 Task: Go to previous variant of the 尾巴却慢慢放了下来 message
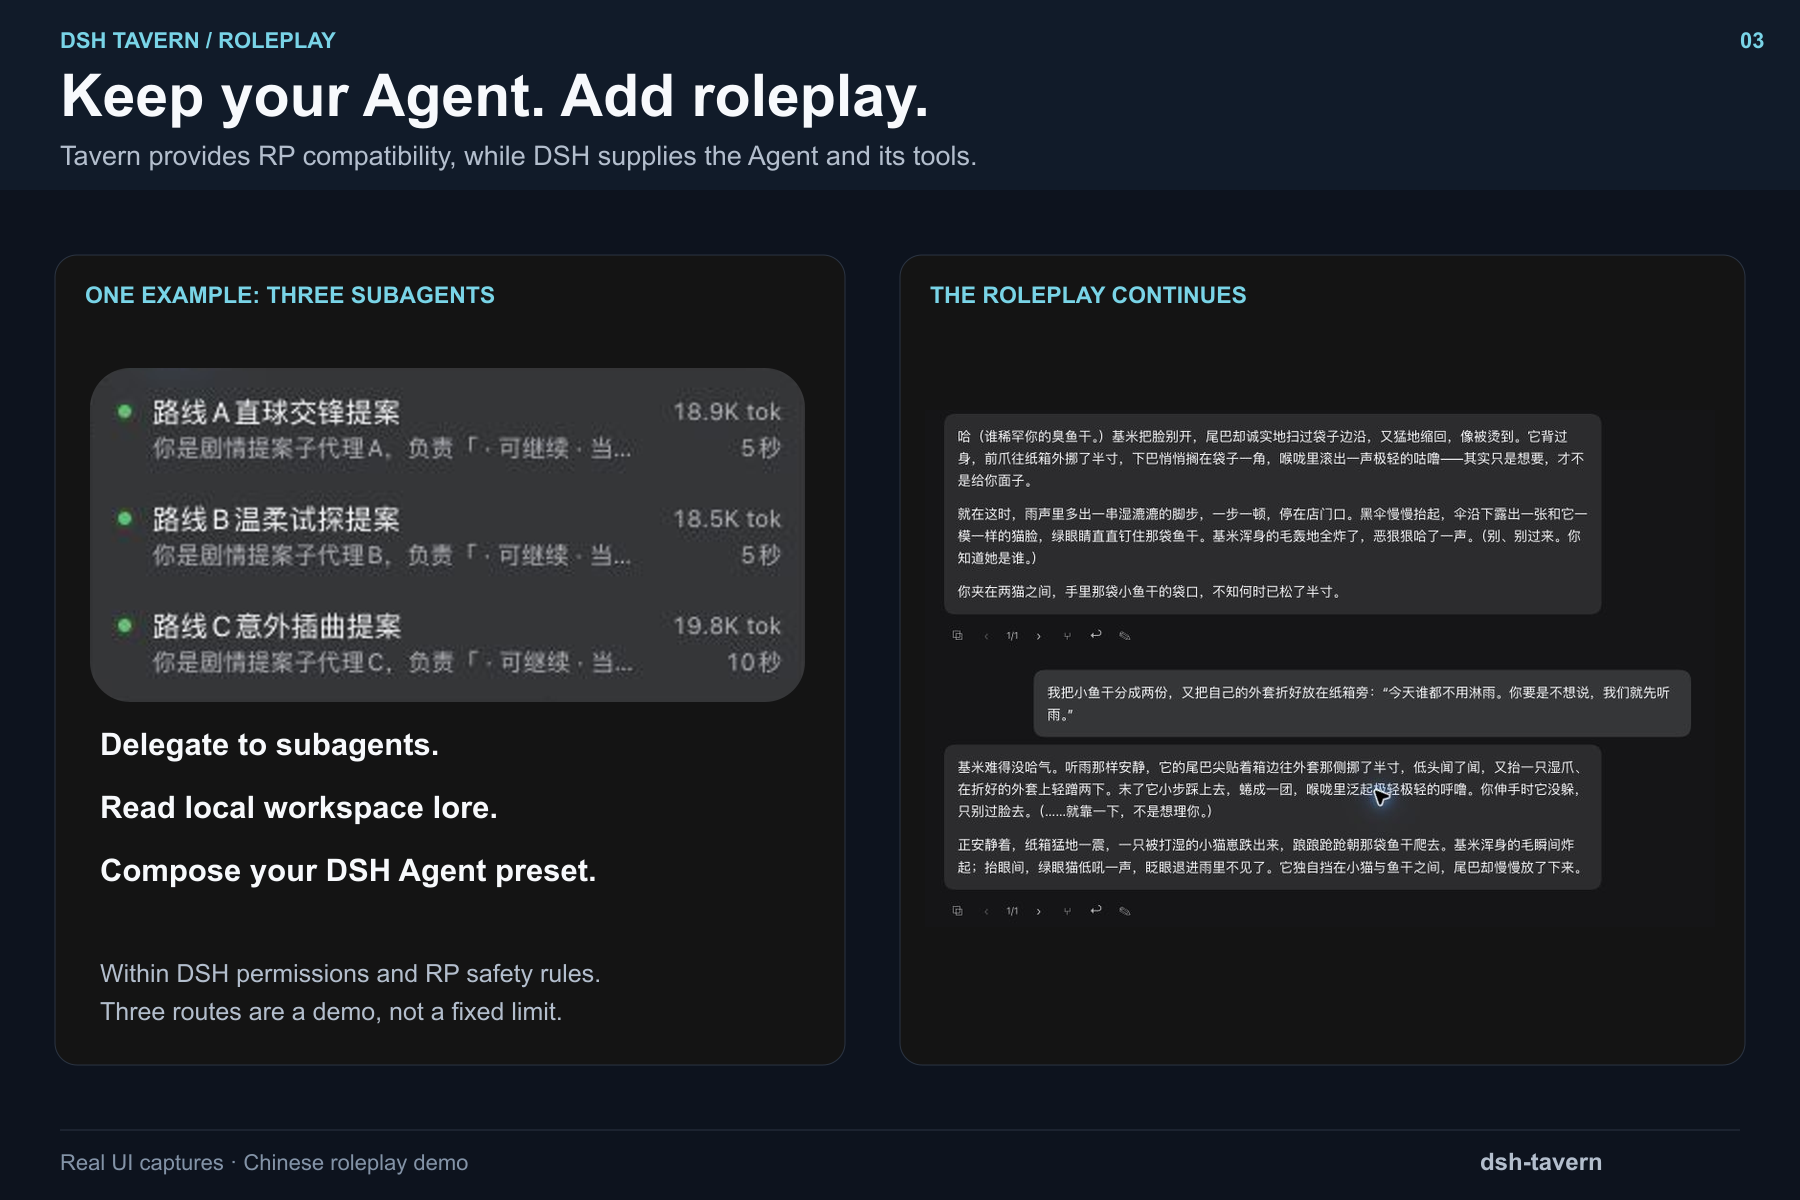(986, 911)
